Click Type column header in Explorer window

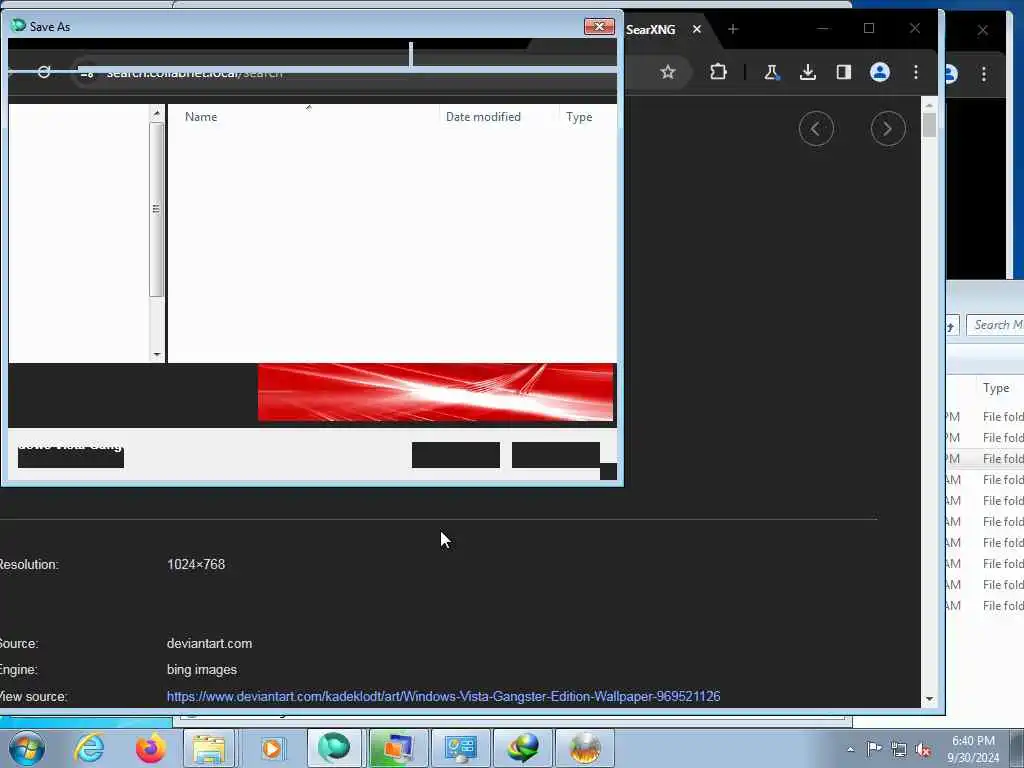point(996,388)
